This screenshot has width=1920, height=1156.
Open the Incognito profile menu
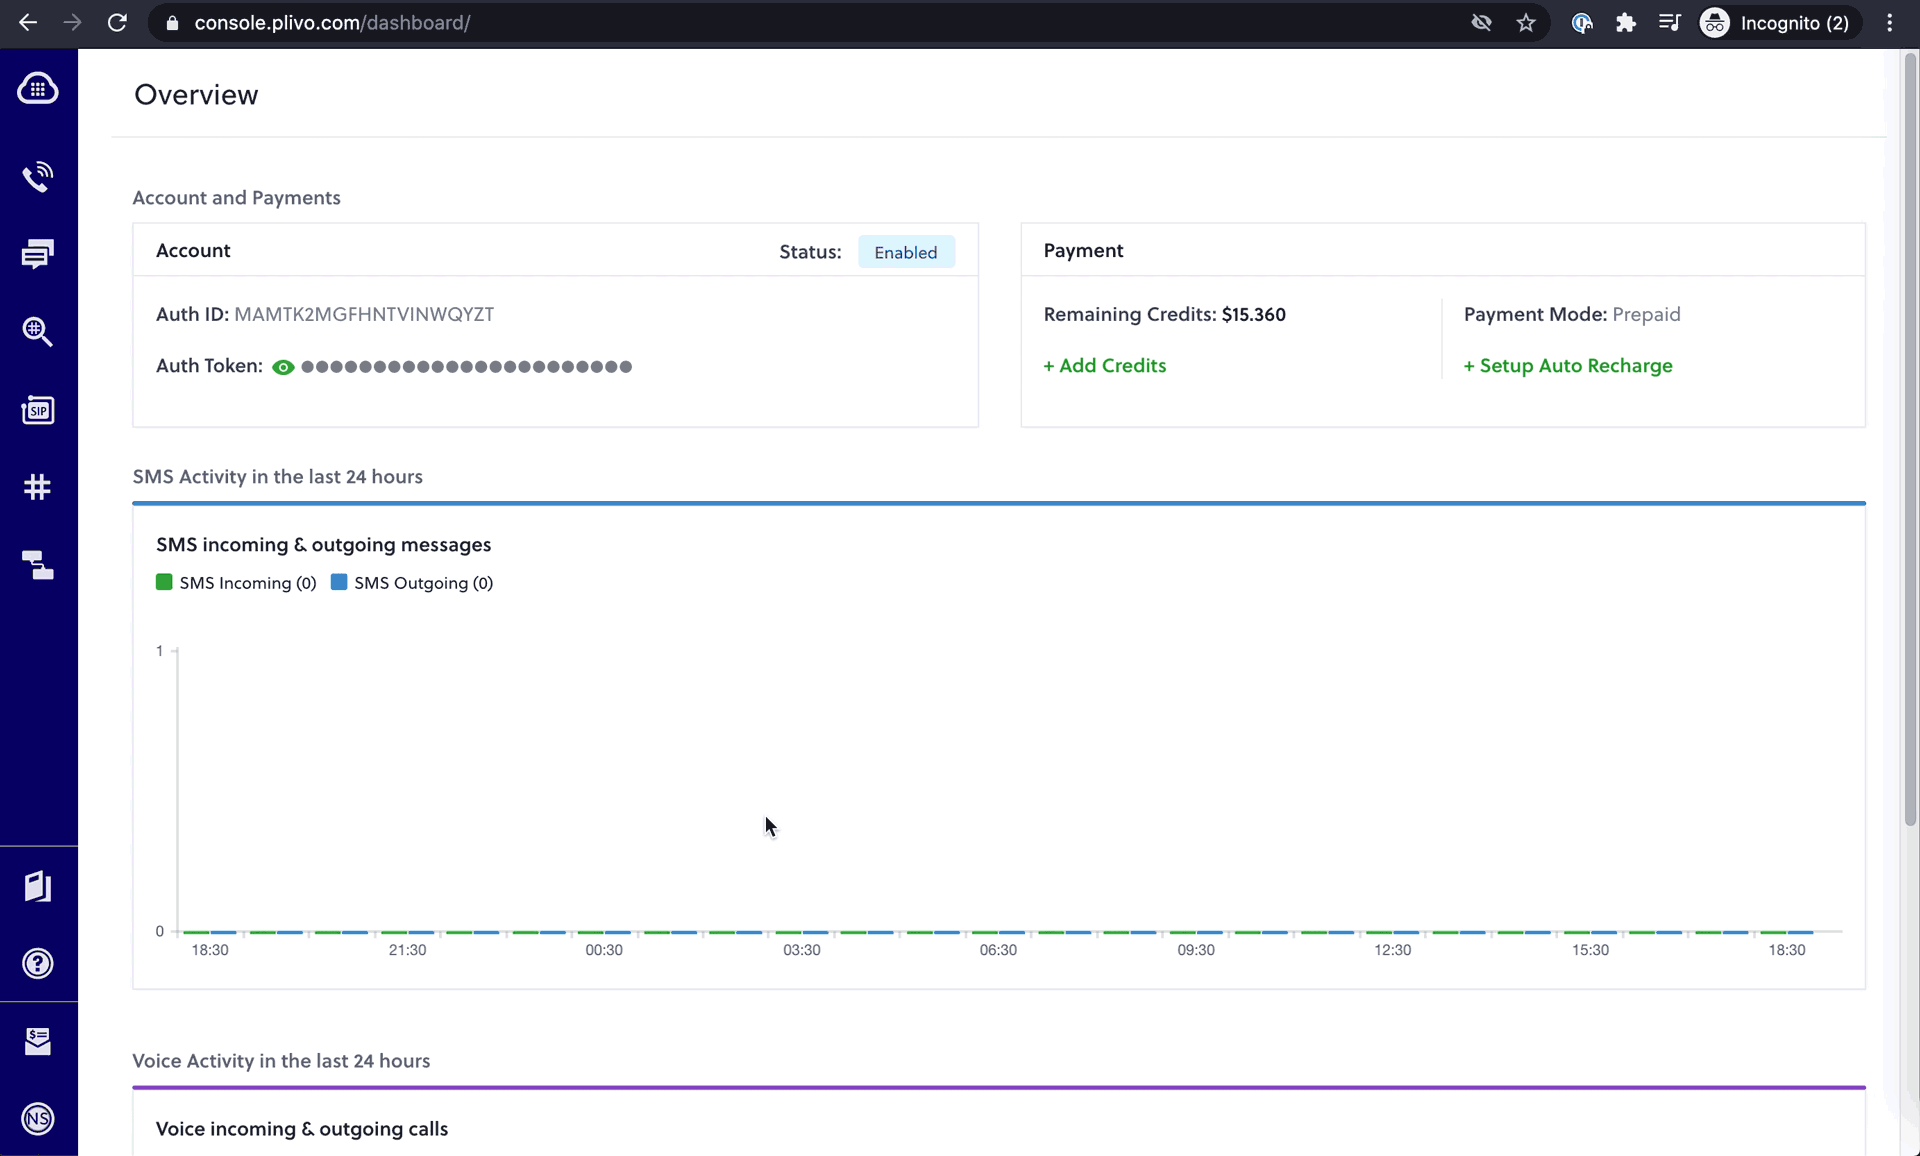pos(1779,22)
